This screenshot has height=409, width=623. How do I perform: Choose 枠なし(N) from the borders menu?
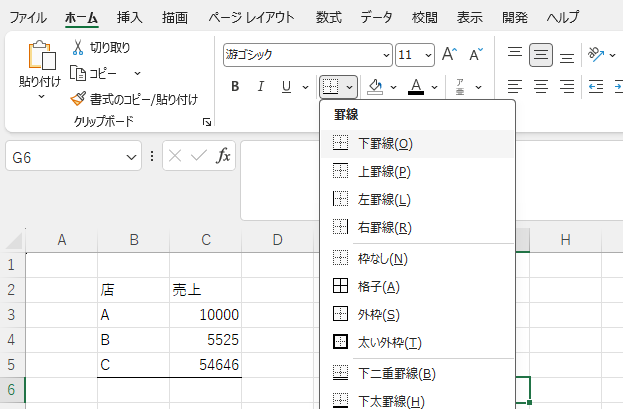tap(418, 259)
